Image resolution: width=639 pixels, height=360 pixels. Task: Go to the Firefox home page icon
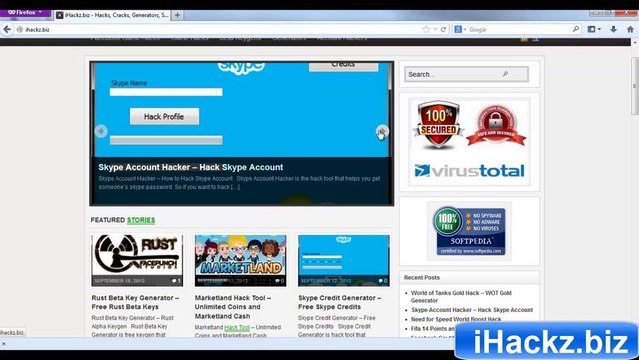[630, 29]
